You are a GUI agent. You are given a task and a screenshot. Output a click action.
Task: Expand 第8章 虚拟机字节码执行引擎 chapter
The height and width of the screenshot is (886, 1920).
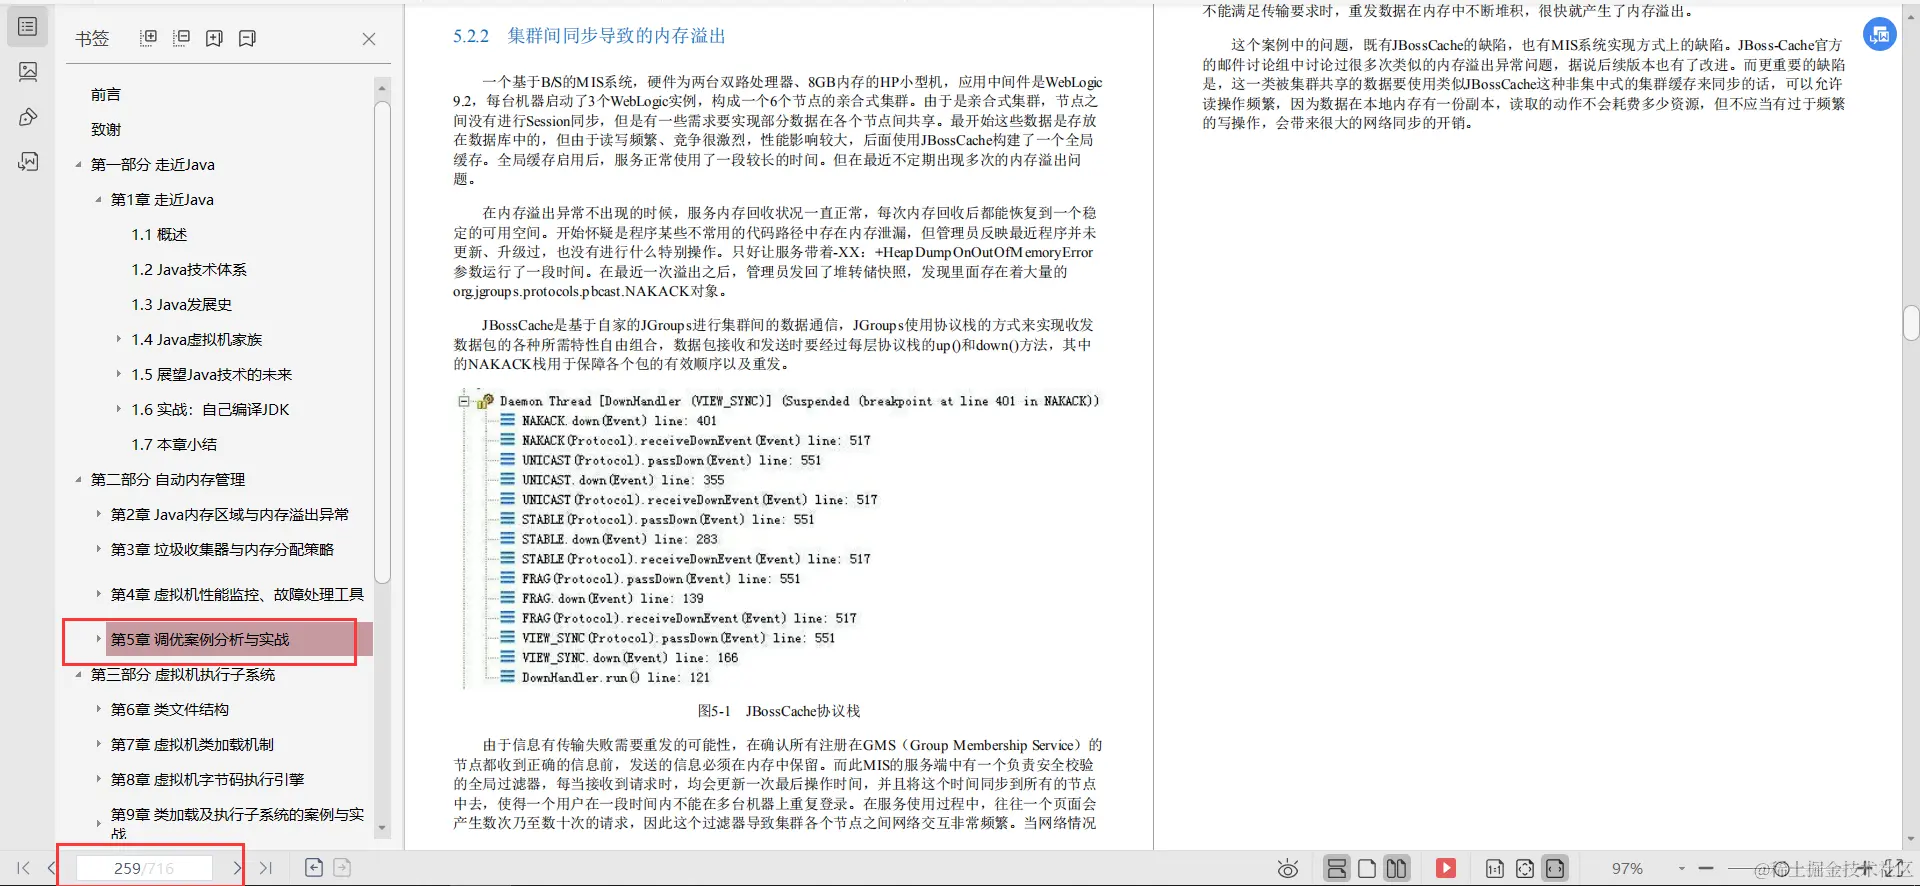pos(98,780)
